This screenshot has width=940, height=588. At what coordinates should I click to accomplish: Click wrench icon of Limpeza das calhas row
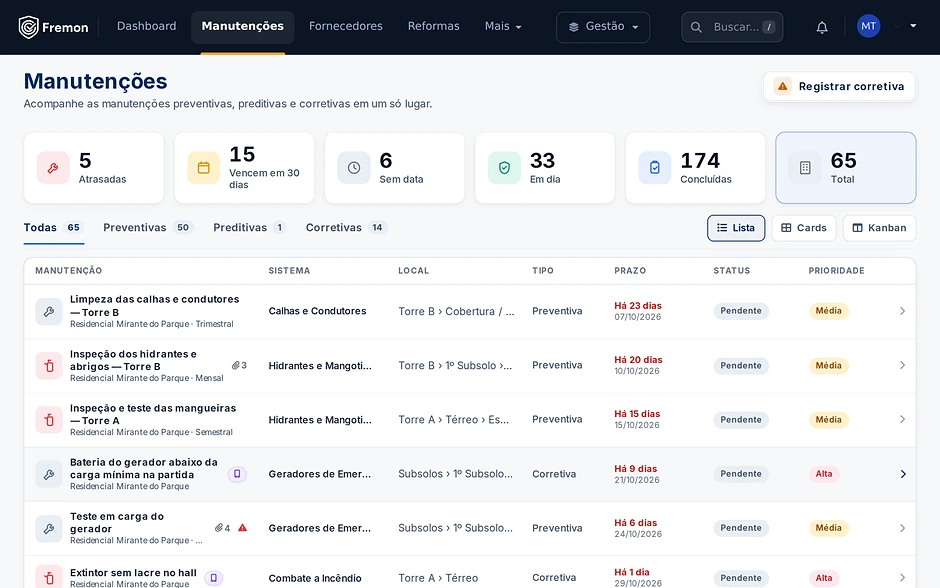point(49,311)
